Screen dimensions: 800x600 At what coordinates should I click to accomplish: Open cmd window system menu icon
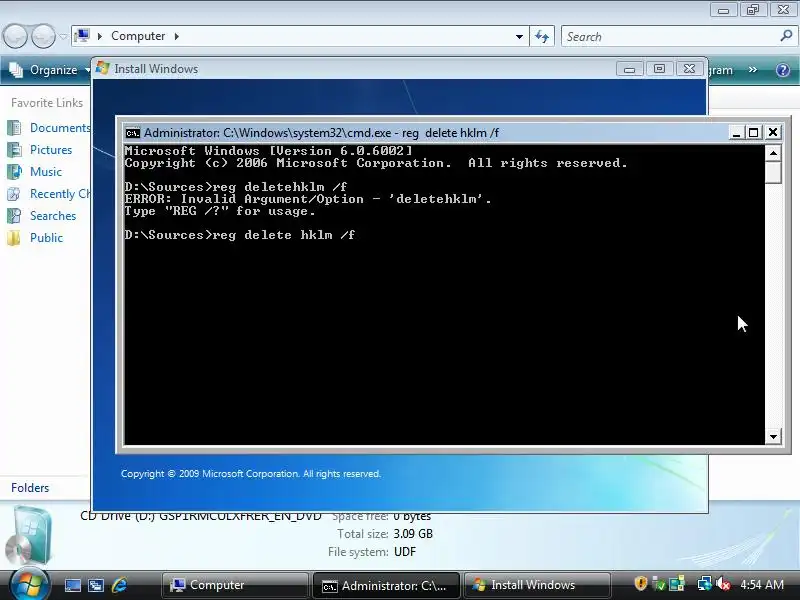(x=133, y=133)
